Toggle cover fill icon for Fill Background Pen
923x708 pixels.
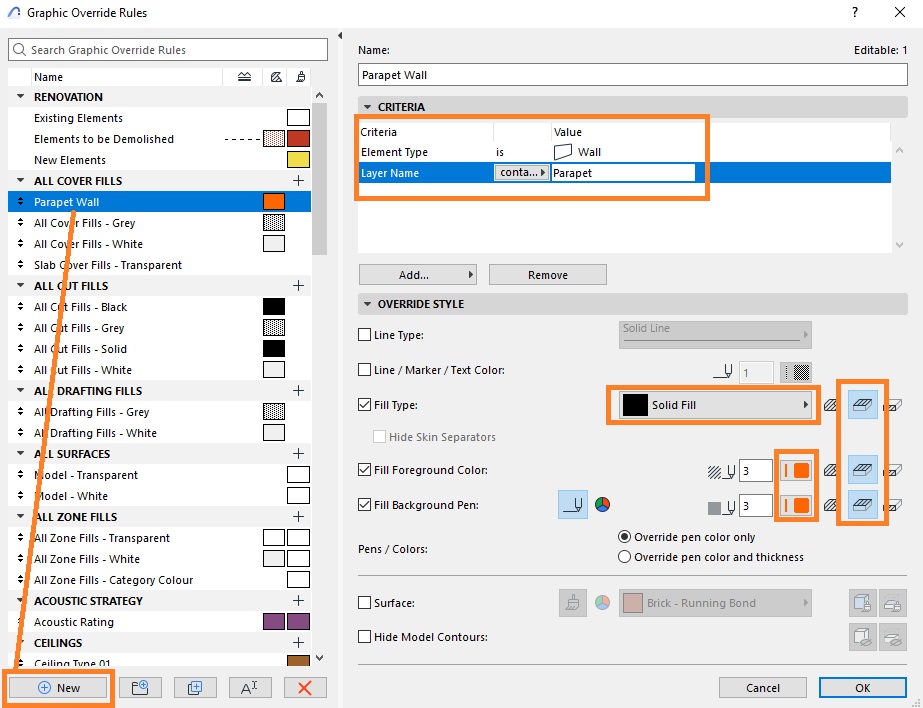coord(862,505)
